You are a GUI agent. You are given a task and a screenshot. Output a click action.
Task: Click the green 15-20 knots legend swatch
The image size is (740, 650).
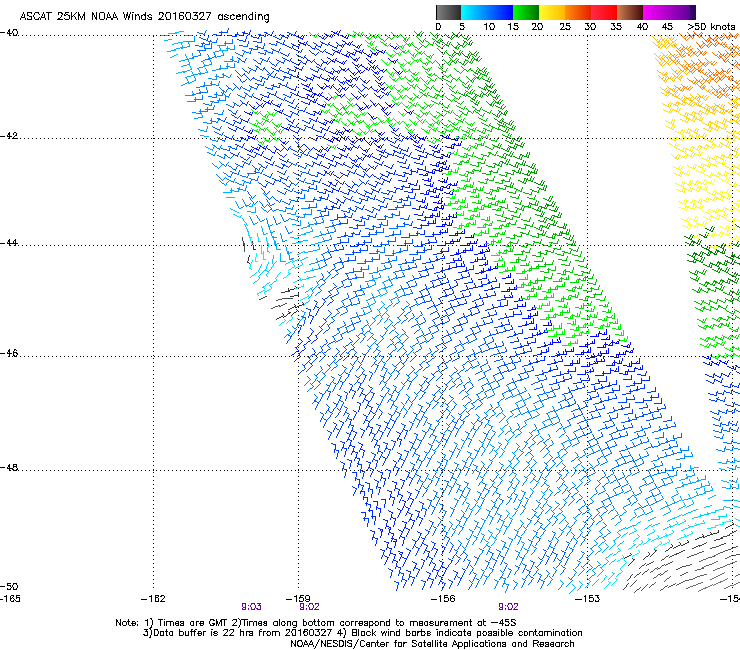[526, 12]
